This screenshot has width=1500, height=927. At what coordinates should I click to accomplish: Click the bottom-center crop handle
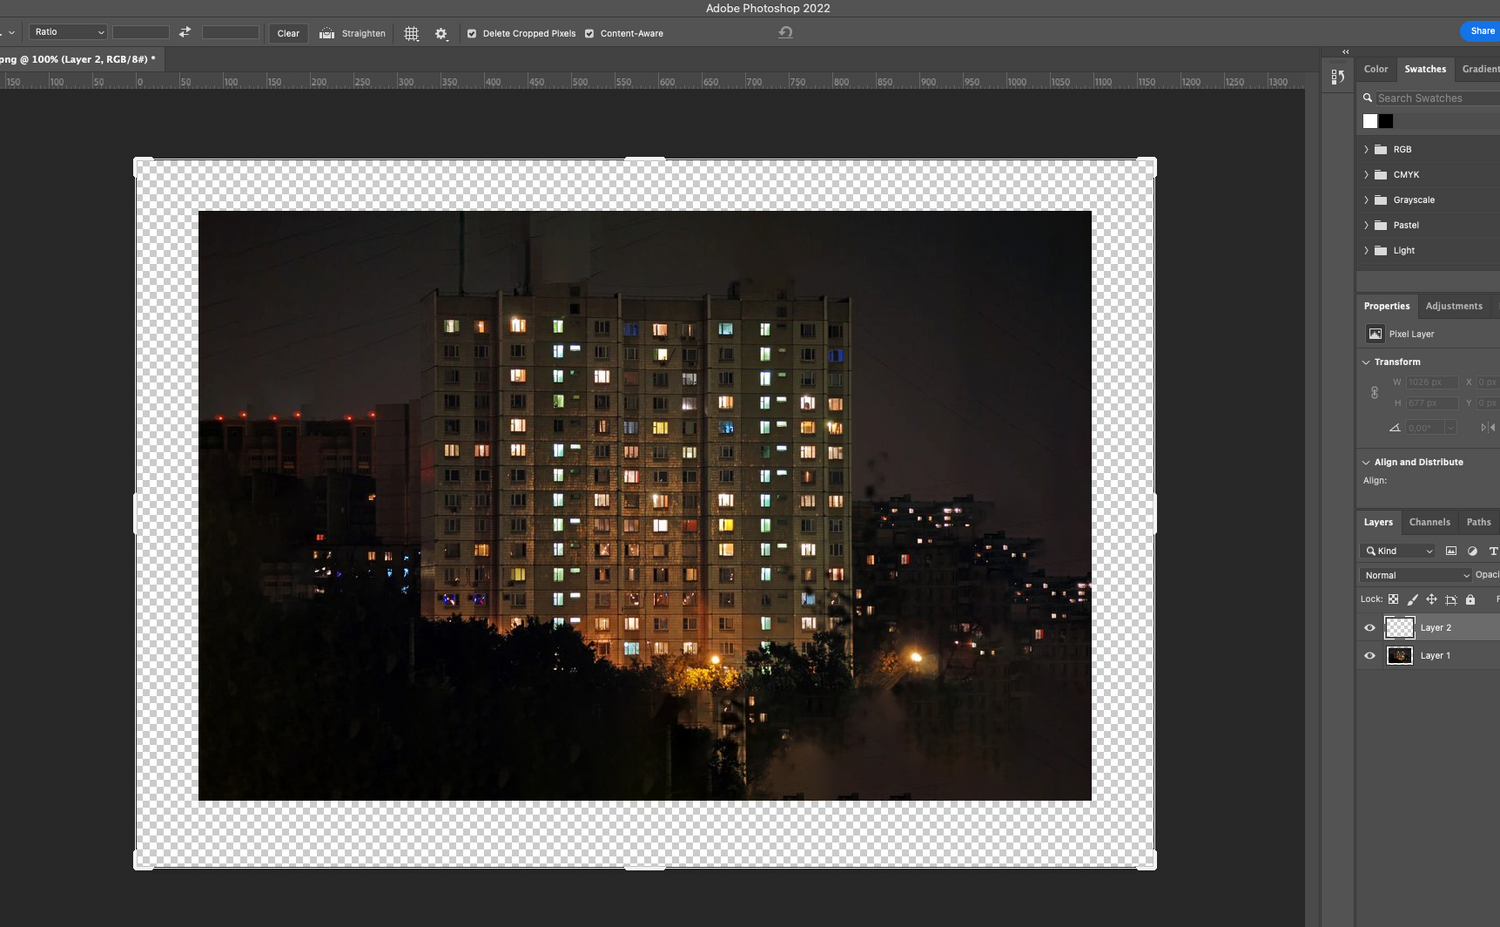[x=645, y=867]
